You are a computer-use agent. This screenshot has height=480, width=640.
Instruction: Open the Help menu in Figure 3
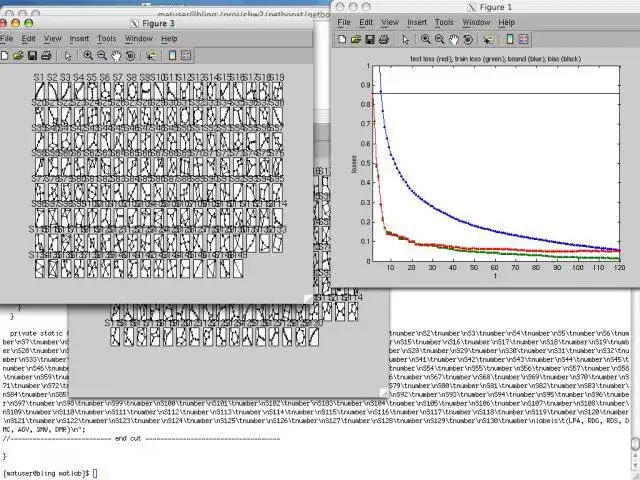click(x=169, y=39)
